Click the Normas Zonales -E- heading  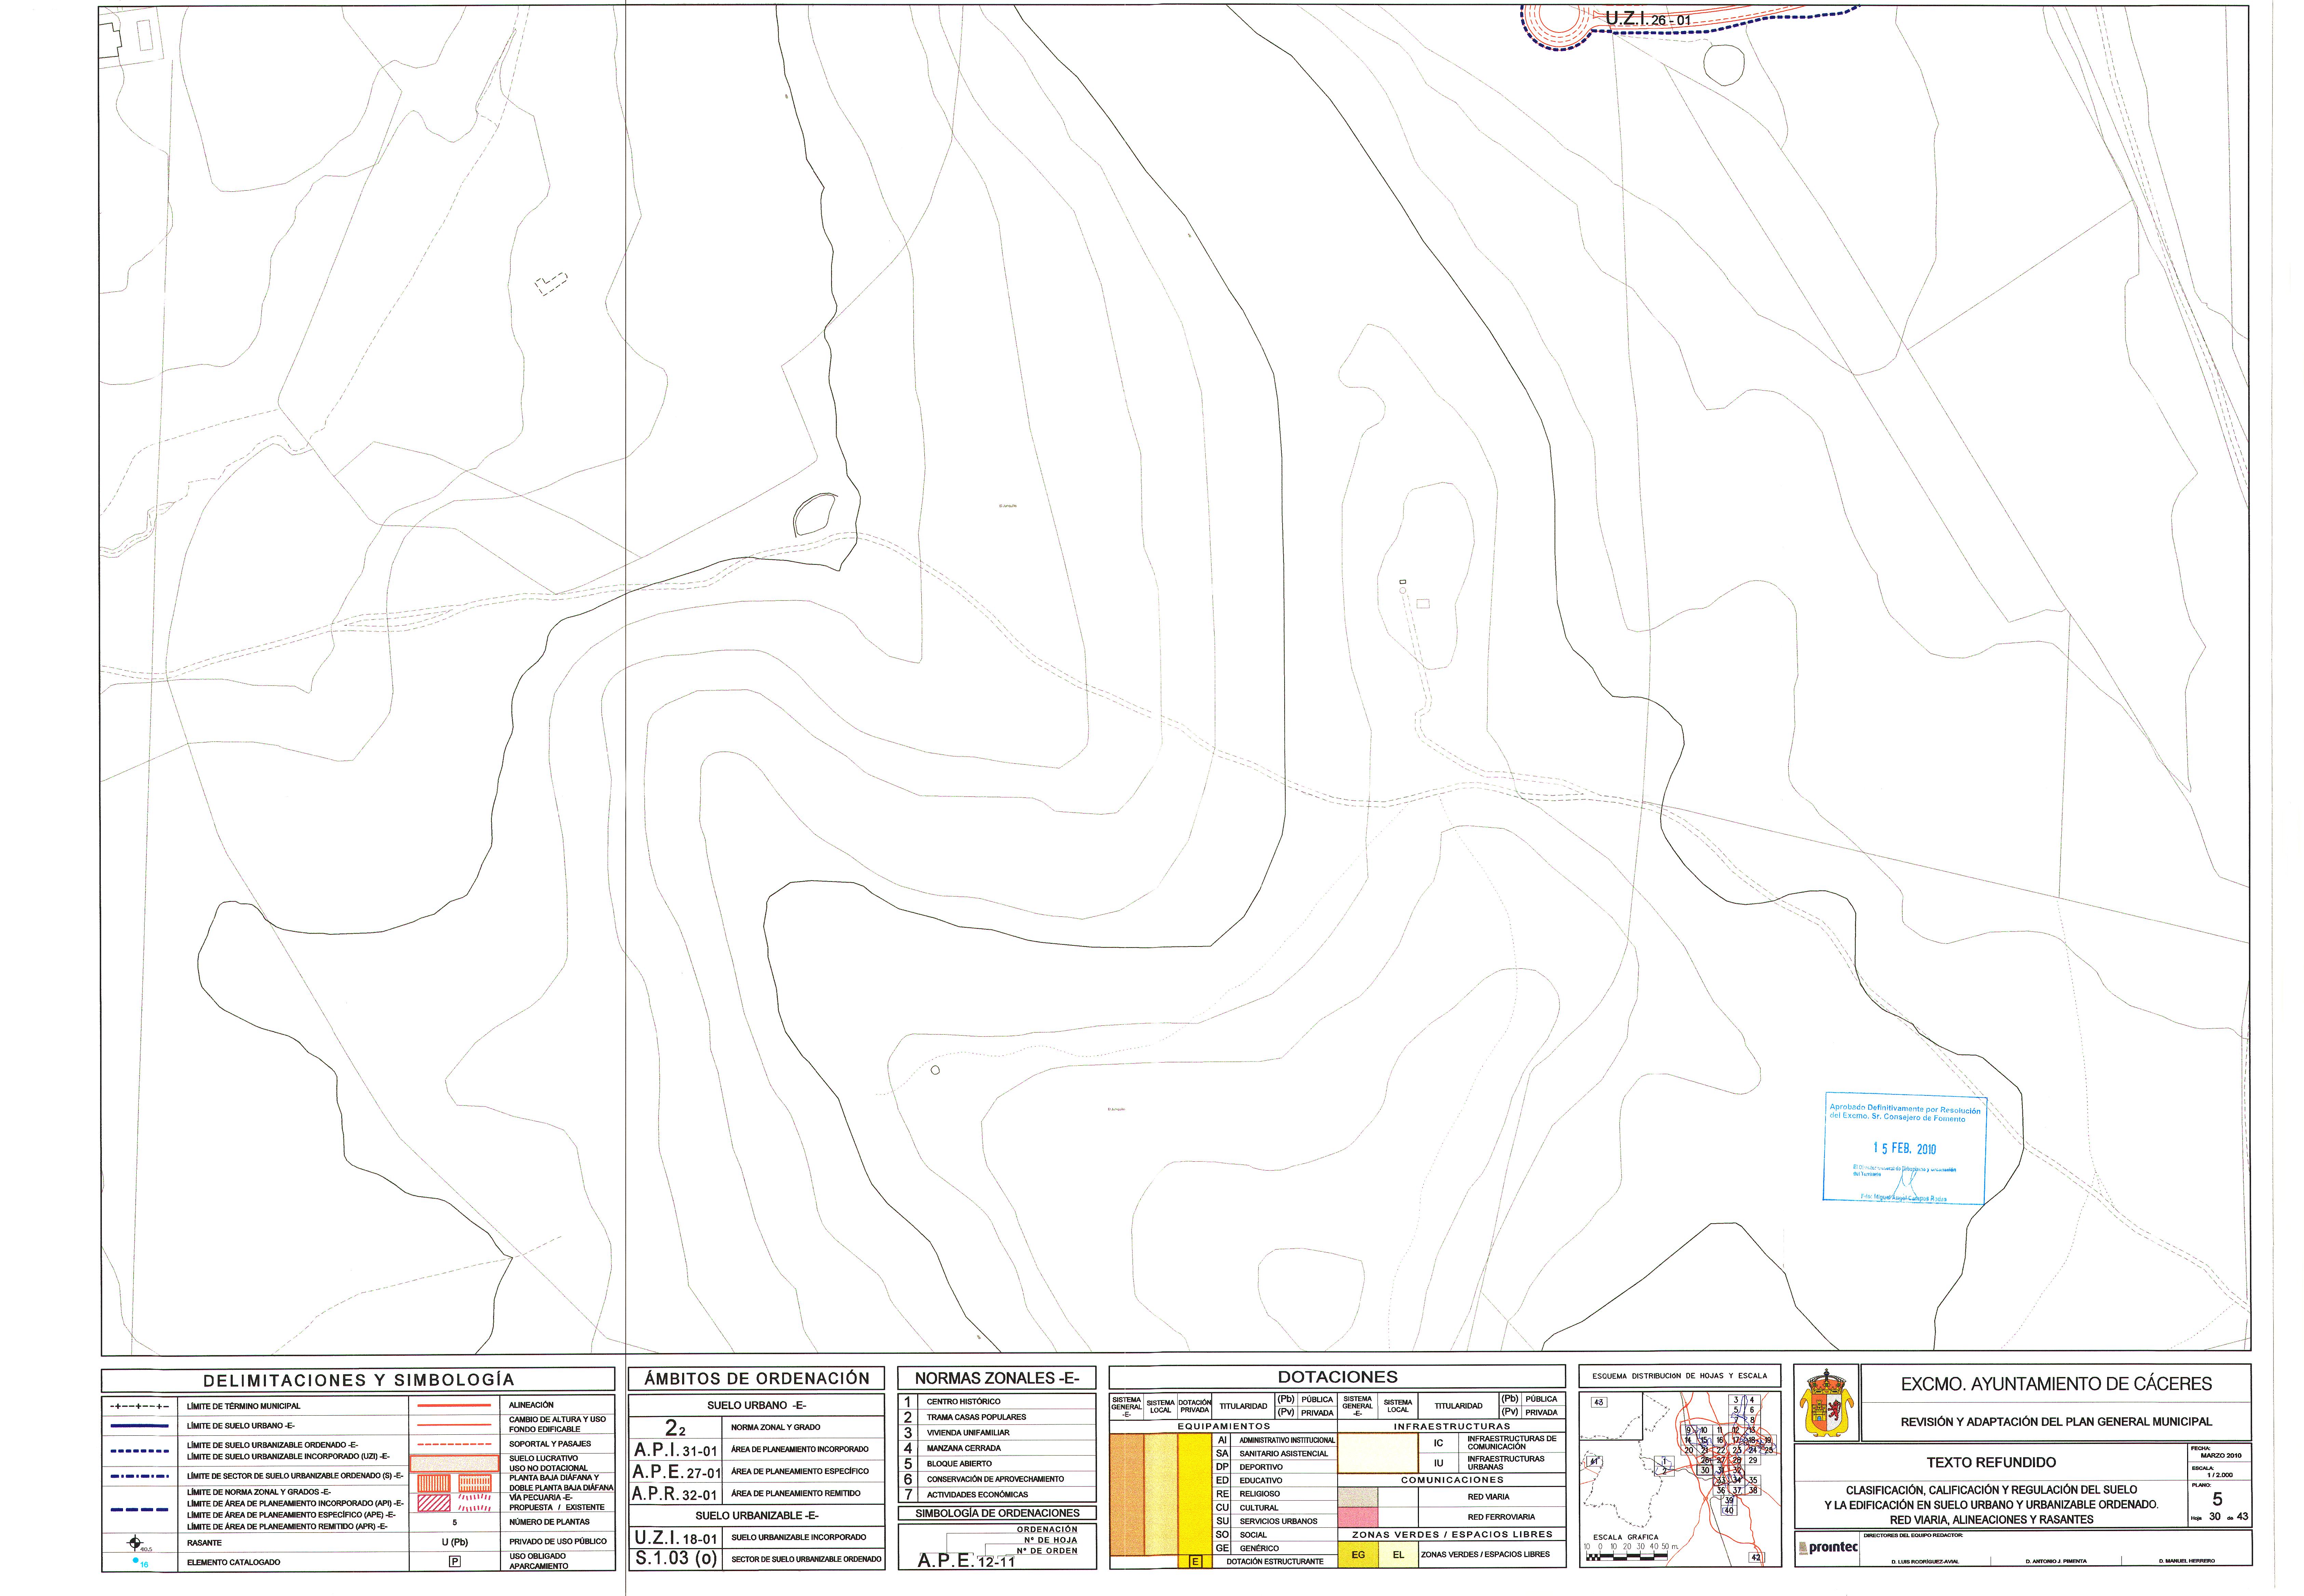click(997, 1378)
